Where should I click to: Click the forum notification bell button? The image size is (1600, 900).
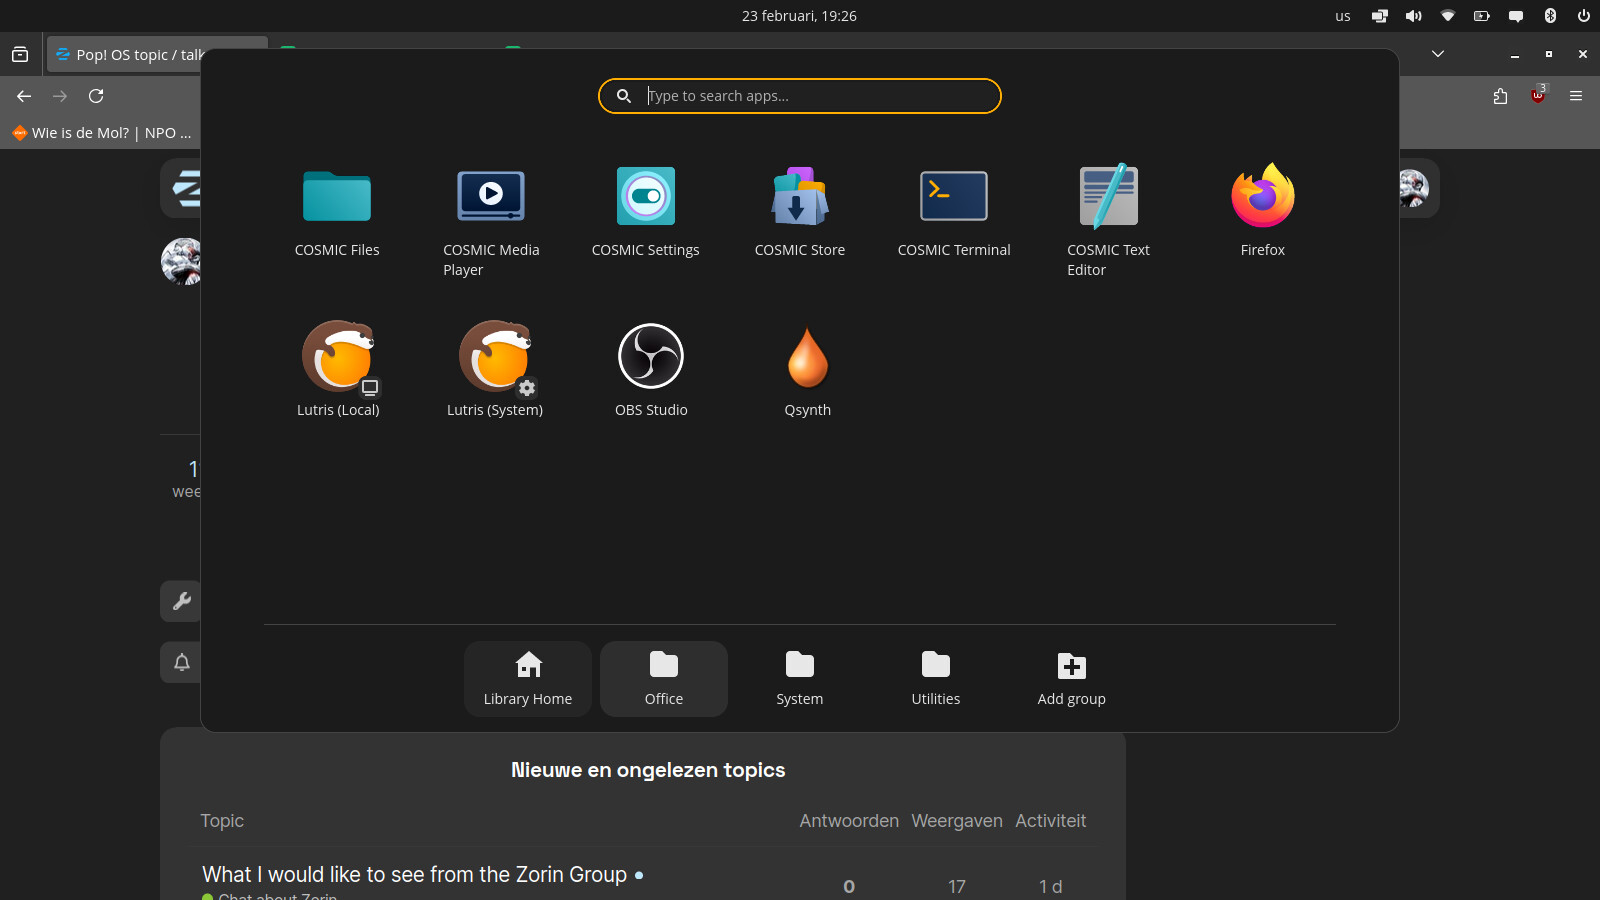pyautogui.click(x=181, y=662)
